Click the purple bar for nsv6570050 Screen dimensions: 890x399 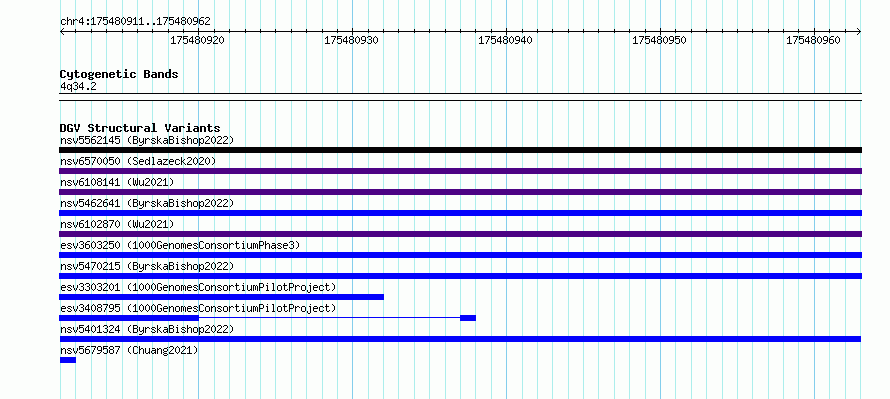point(460,171)
